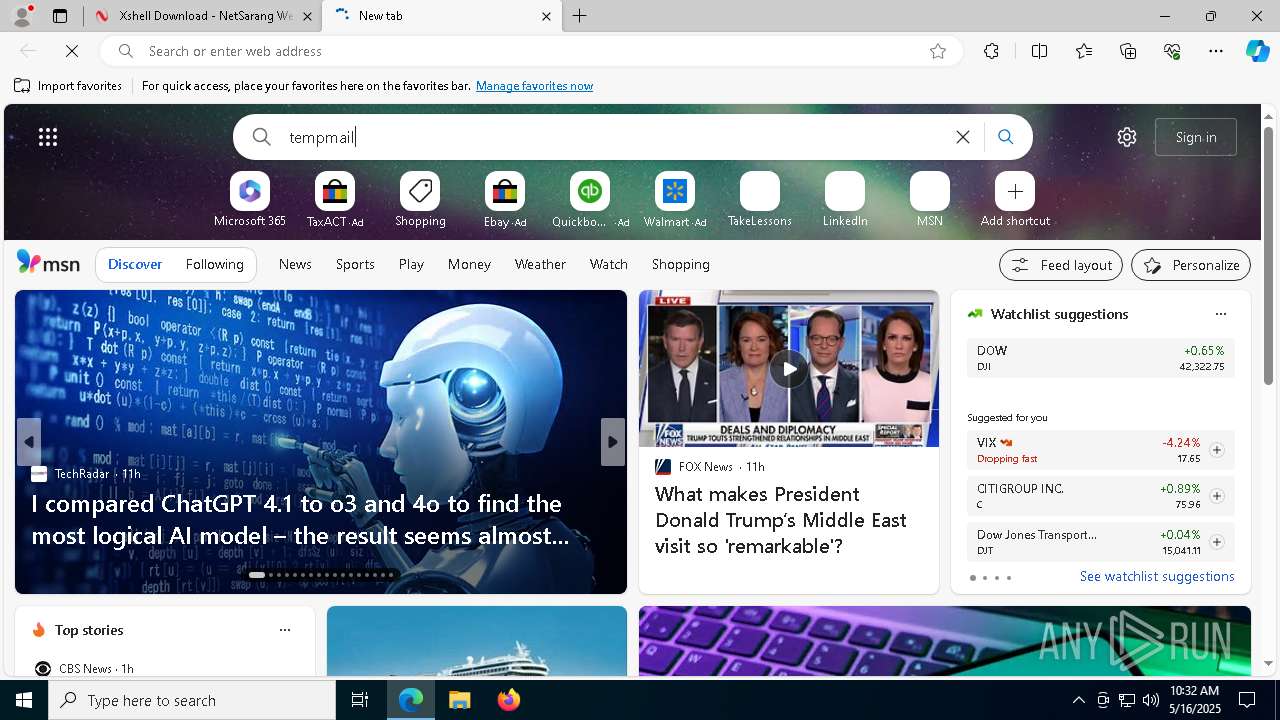Viewport: 1280px width, 720px height.
Task: Launch Firefox from the taskbar
Action: click(x=509, y=700)
